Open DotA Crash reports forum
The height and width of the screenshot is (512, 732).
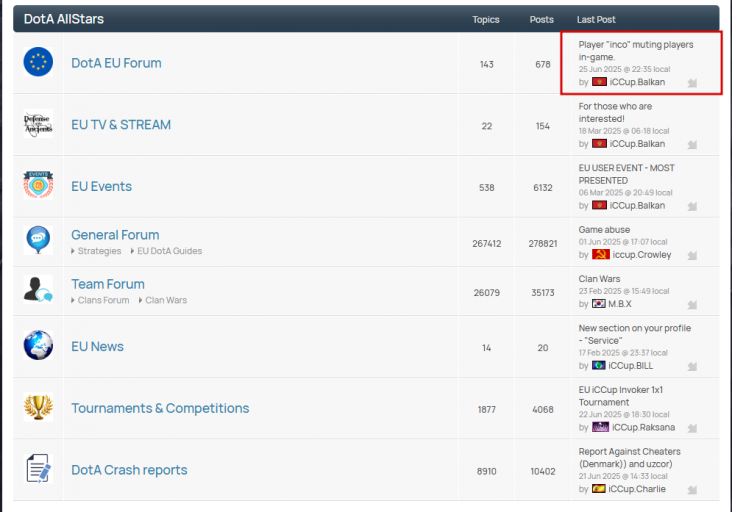(129, 470)
